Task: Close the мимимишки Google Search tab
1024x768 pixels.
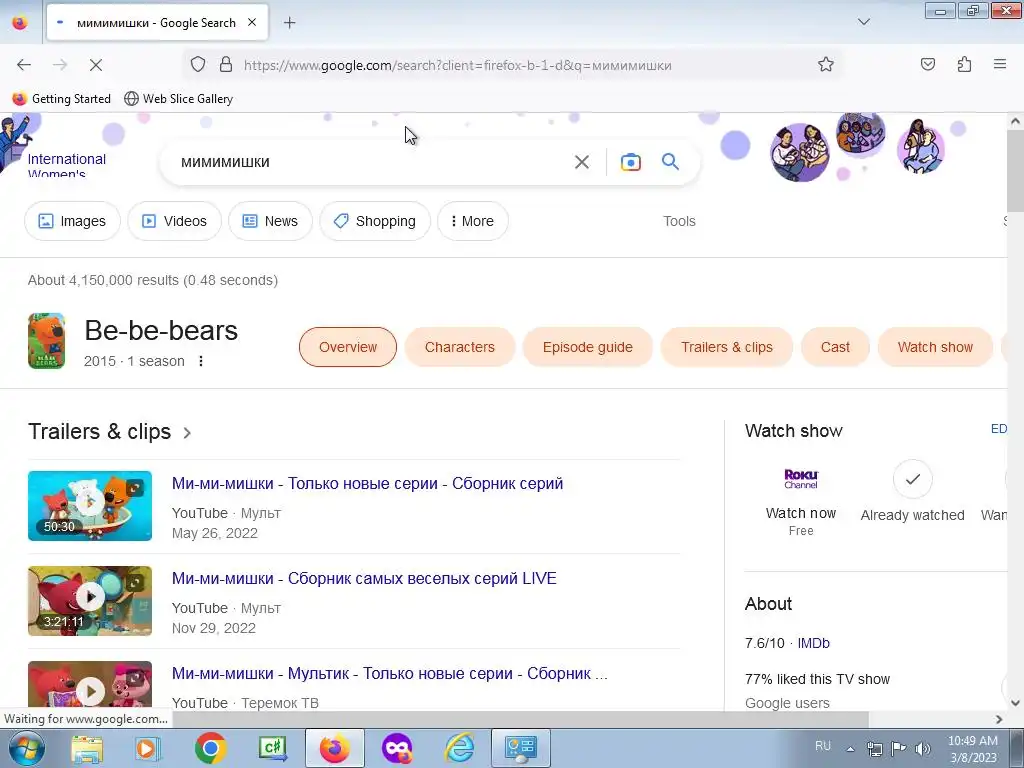Action: coord(252,23)
